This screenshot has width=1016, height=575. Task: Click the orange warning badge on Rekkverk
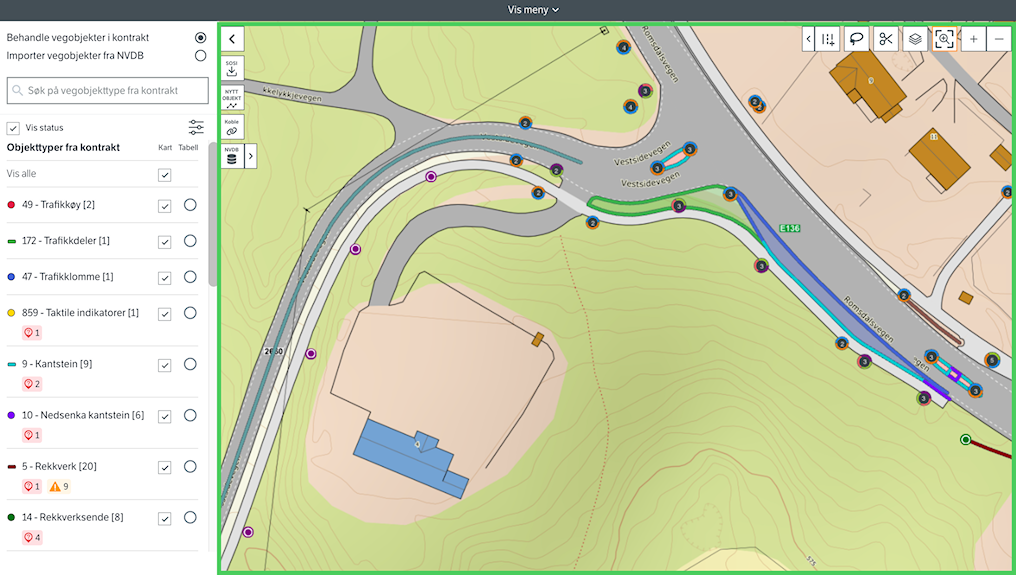coord(59,486)
